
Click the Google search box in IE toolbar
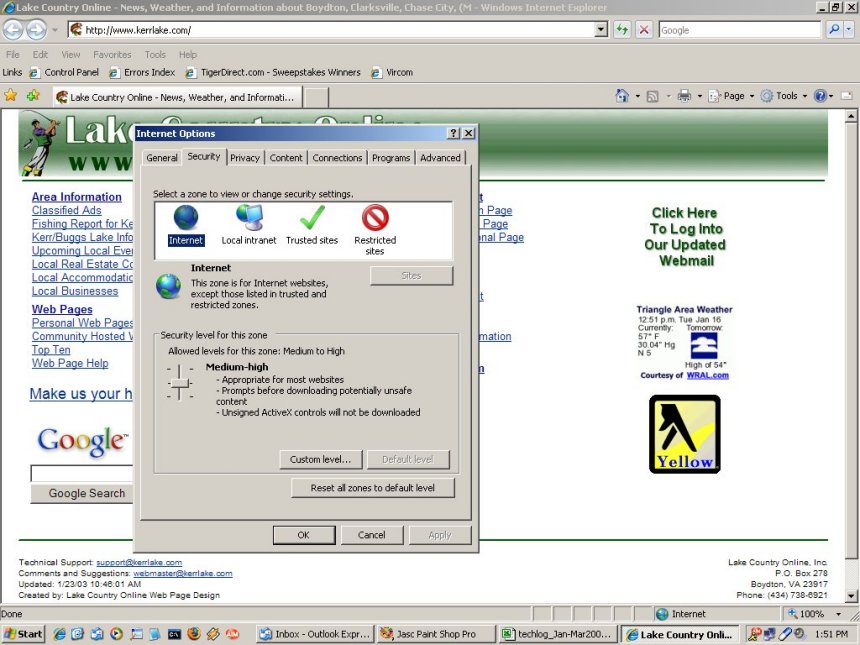(739, 30)
